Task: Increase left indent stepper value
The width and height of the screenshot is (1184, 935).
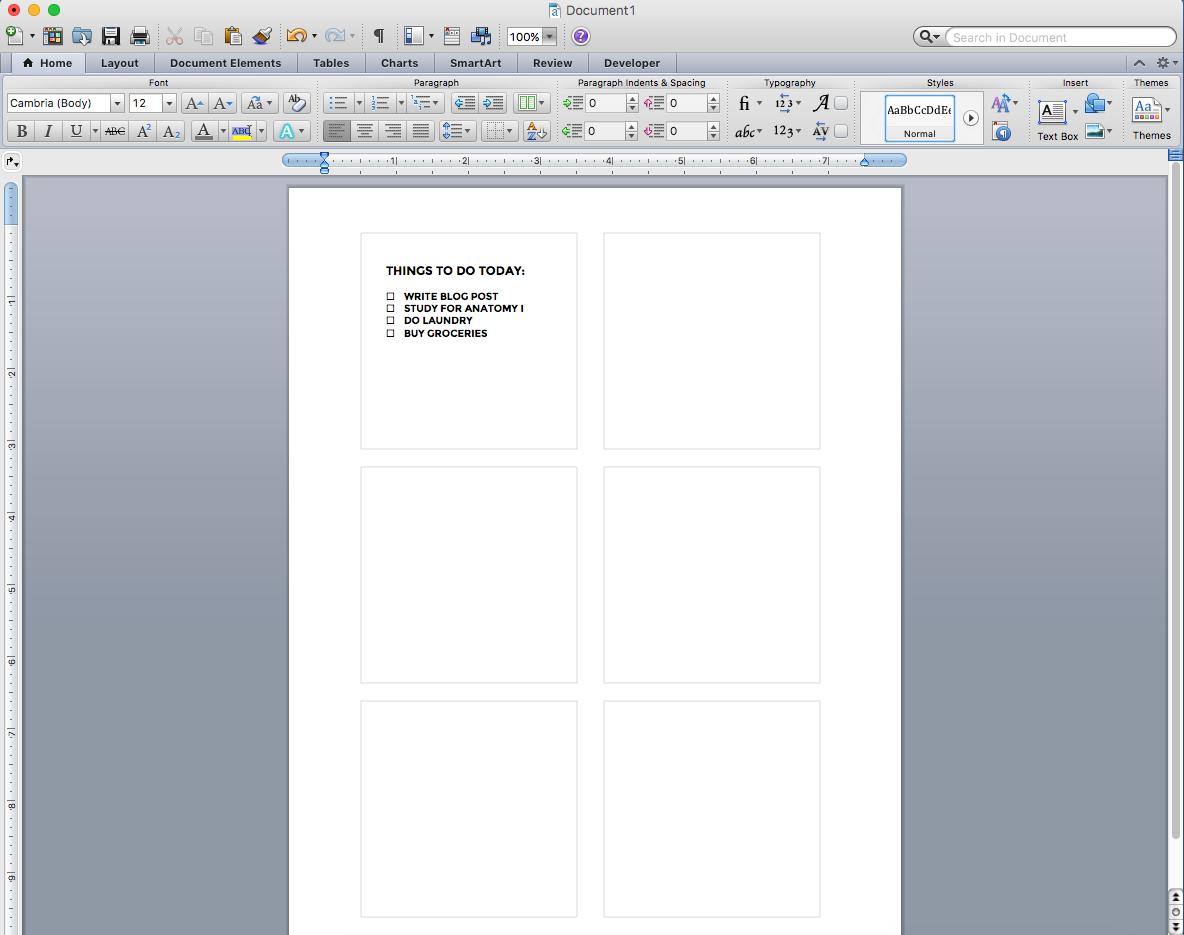Action: pos(632,99)
